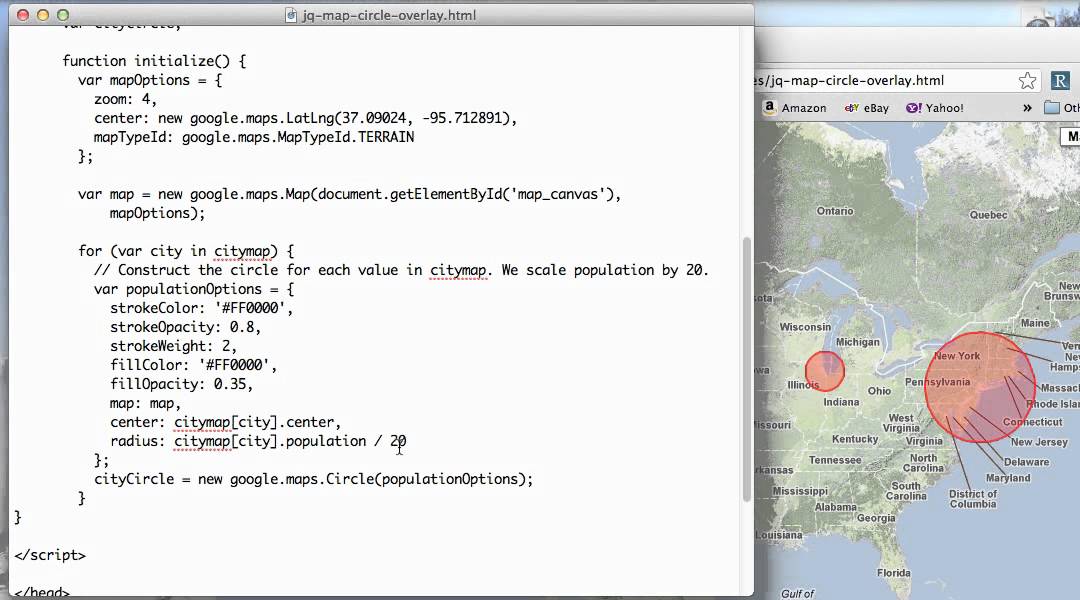Expand hidden bookmarks with double chevron
This screenshot has width=1080, height=600.
1027,108
